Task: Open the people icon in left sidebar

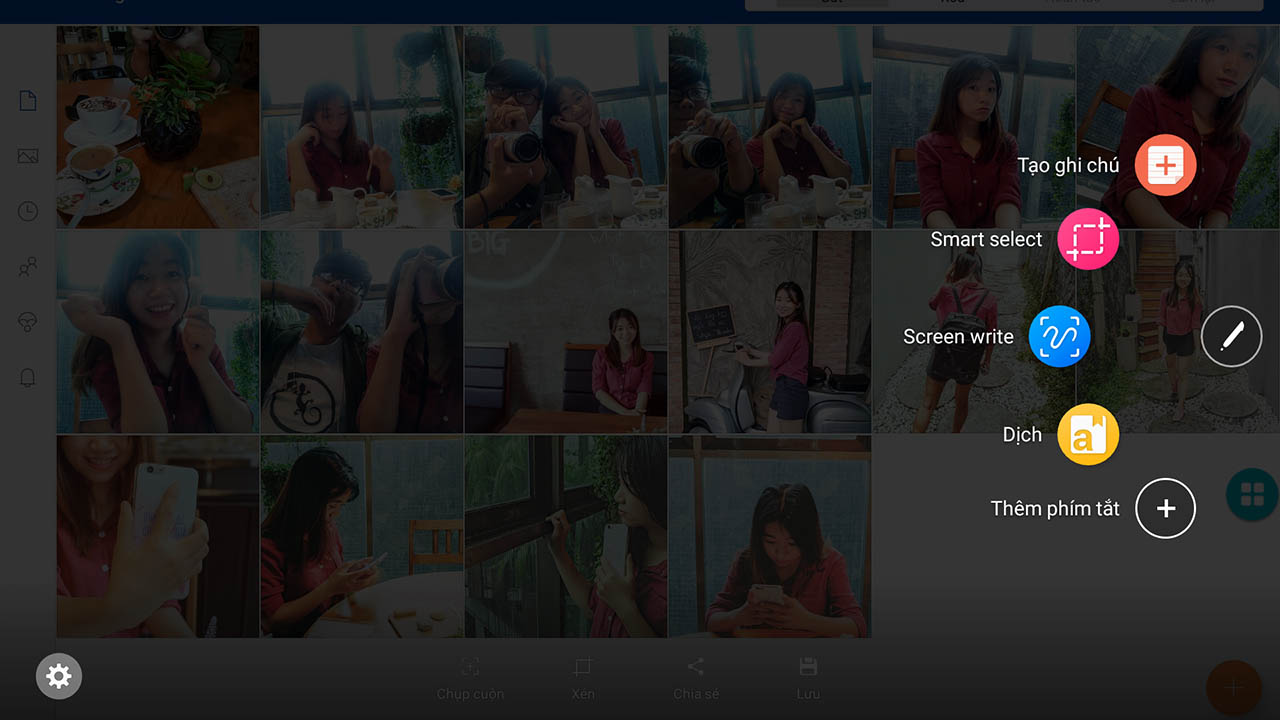Action: tap(28, 267)
